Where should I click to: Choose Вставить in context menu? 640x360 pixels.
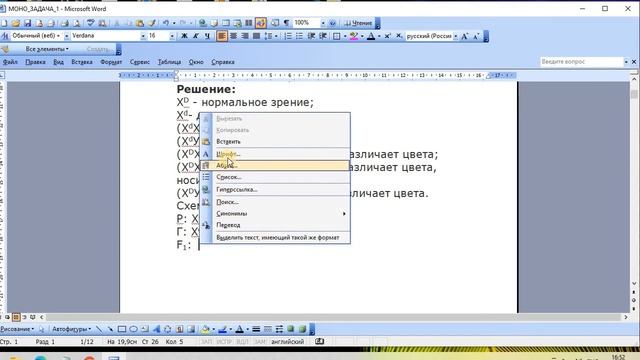click(x=275, y=142)
